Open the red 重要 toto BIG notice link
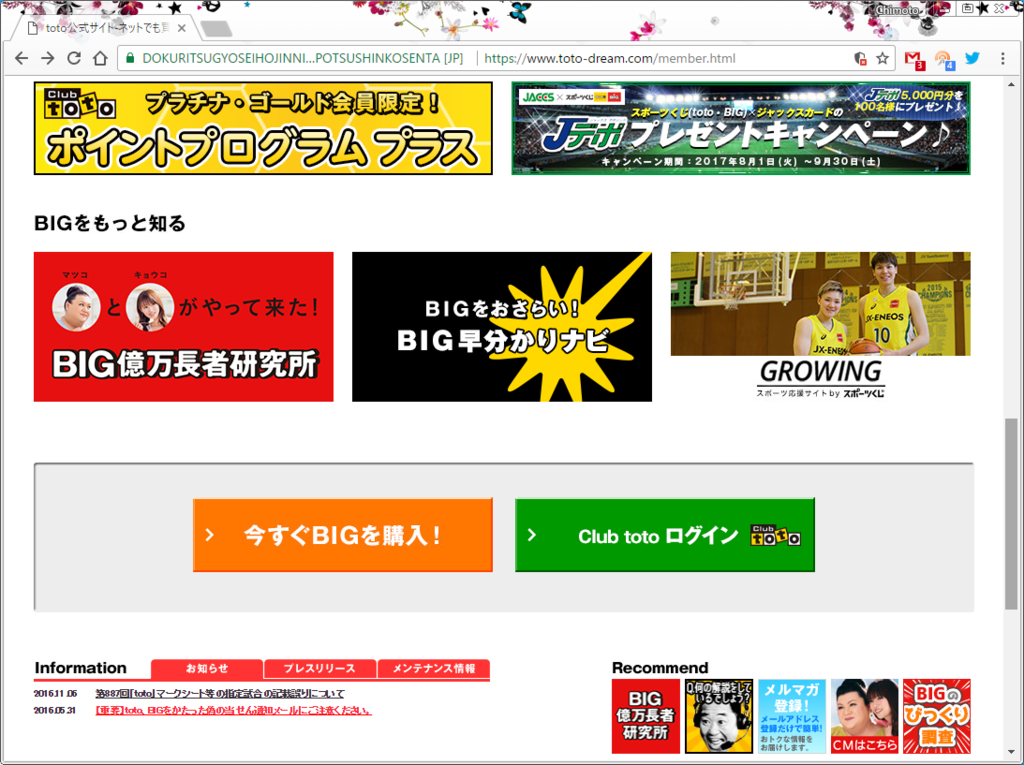 pyautogui.click(x=234, y=711)
